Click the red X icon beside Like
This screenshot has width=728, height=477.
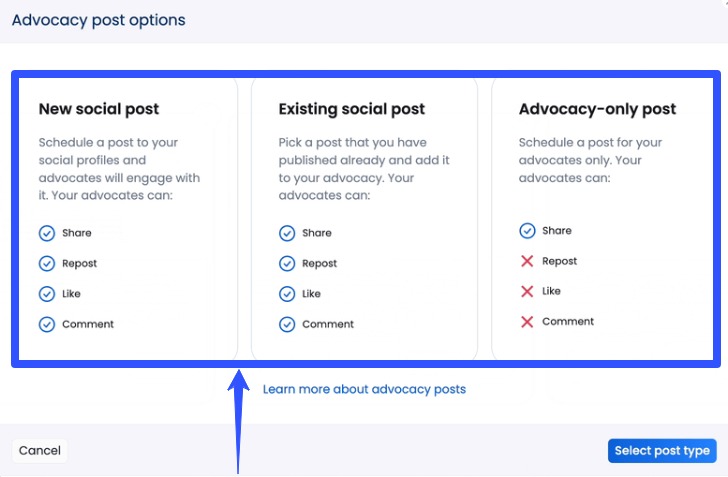coord(527,291)
